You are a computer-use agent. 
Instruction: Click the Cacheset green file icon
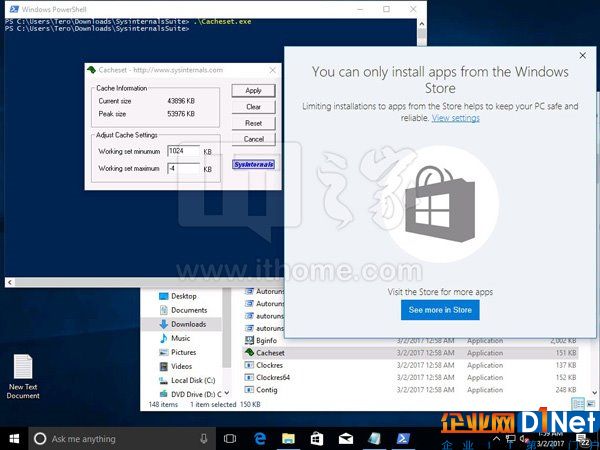click(249, 352)
